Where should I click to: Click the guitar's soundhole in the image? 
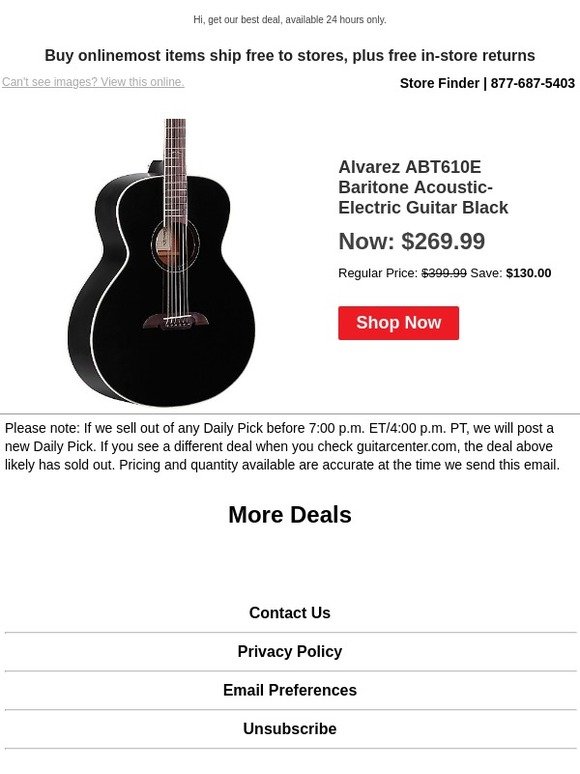tap(175, 246)
